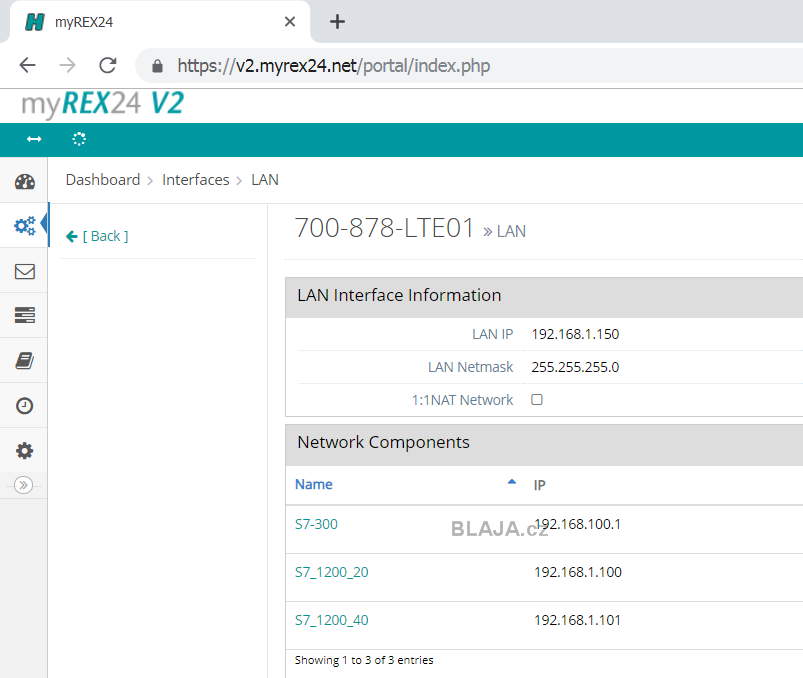Screen dimensions: 803x678
Task: Open the dashboard gauge sidebar icon
Action: [25, 181]
